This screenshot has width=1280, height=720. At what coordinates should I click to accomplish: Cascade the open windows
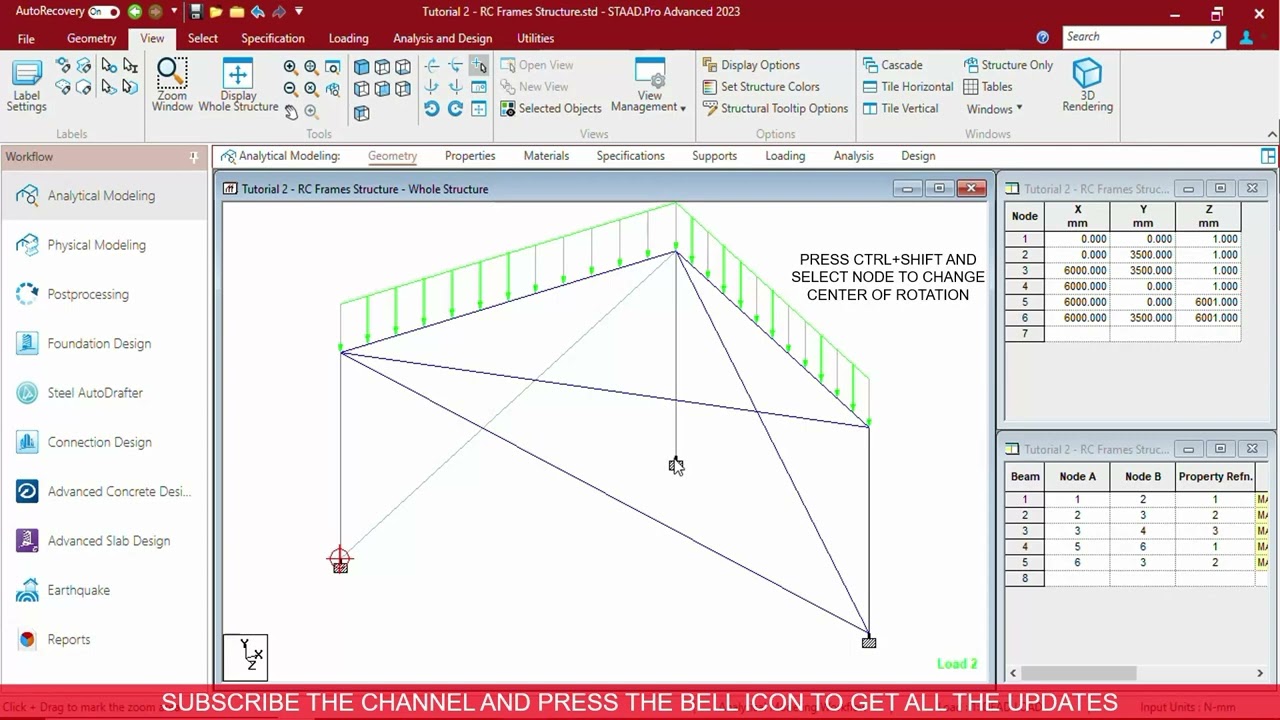tap(892, 65)
